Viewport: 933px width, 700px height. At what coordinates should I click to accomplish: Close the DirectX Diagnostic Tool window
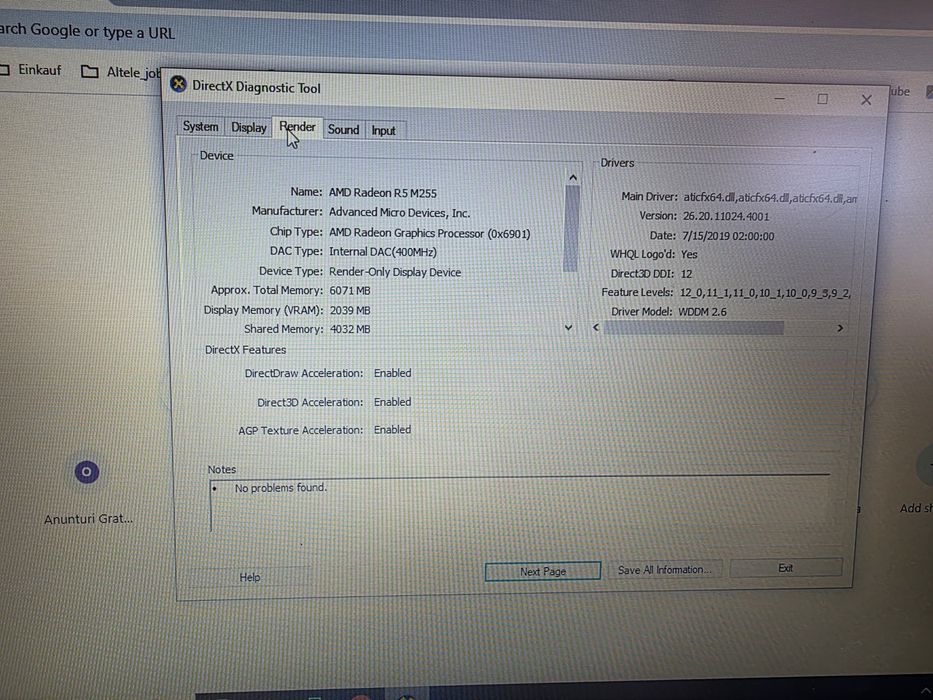pos(866,100)
